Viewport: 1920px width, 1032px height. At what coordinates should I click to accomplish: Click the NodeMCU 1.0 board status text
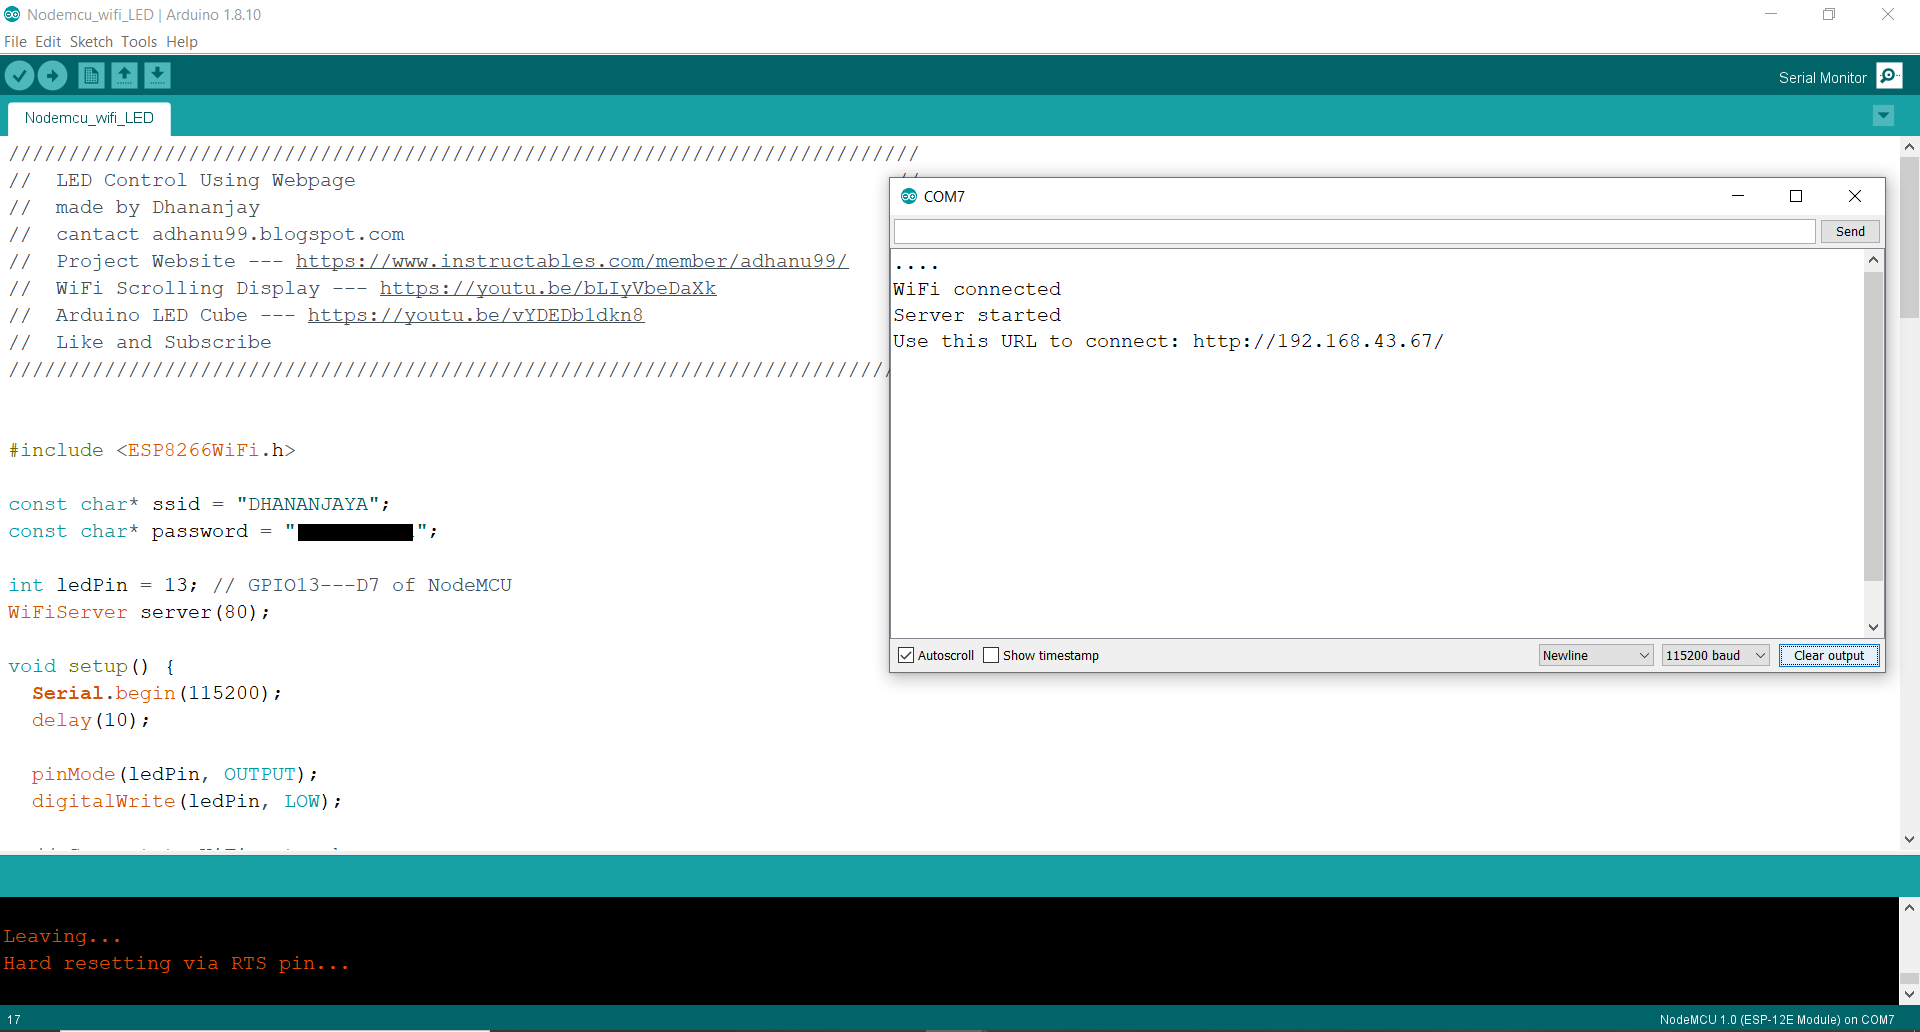[x=1777, y=1020]
